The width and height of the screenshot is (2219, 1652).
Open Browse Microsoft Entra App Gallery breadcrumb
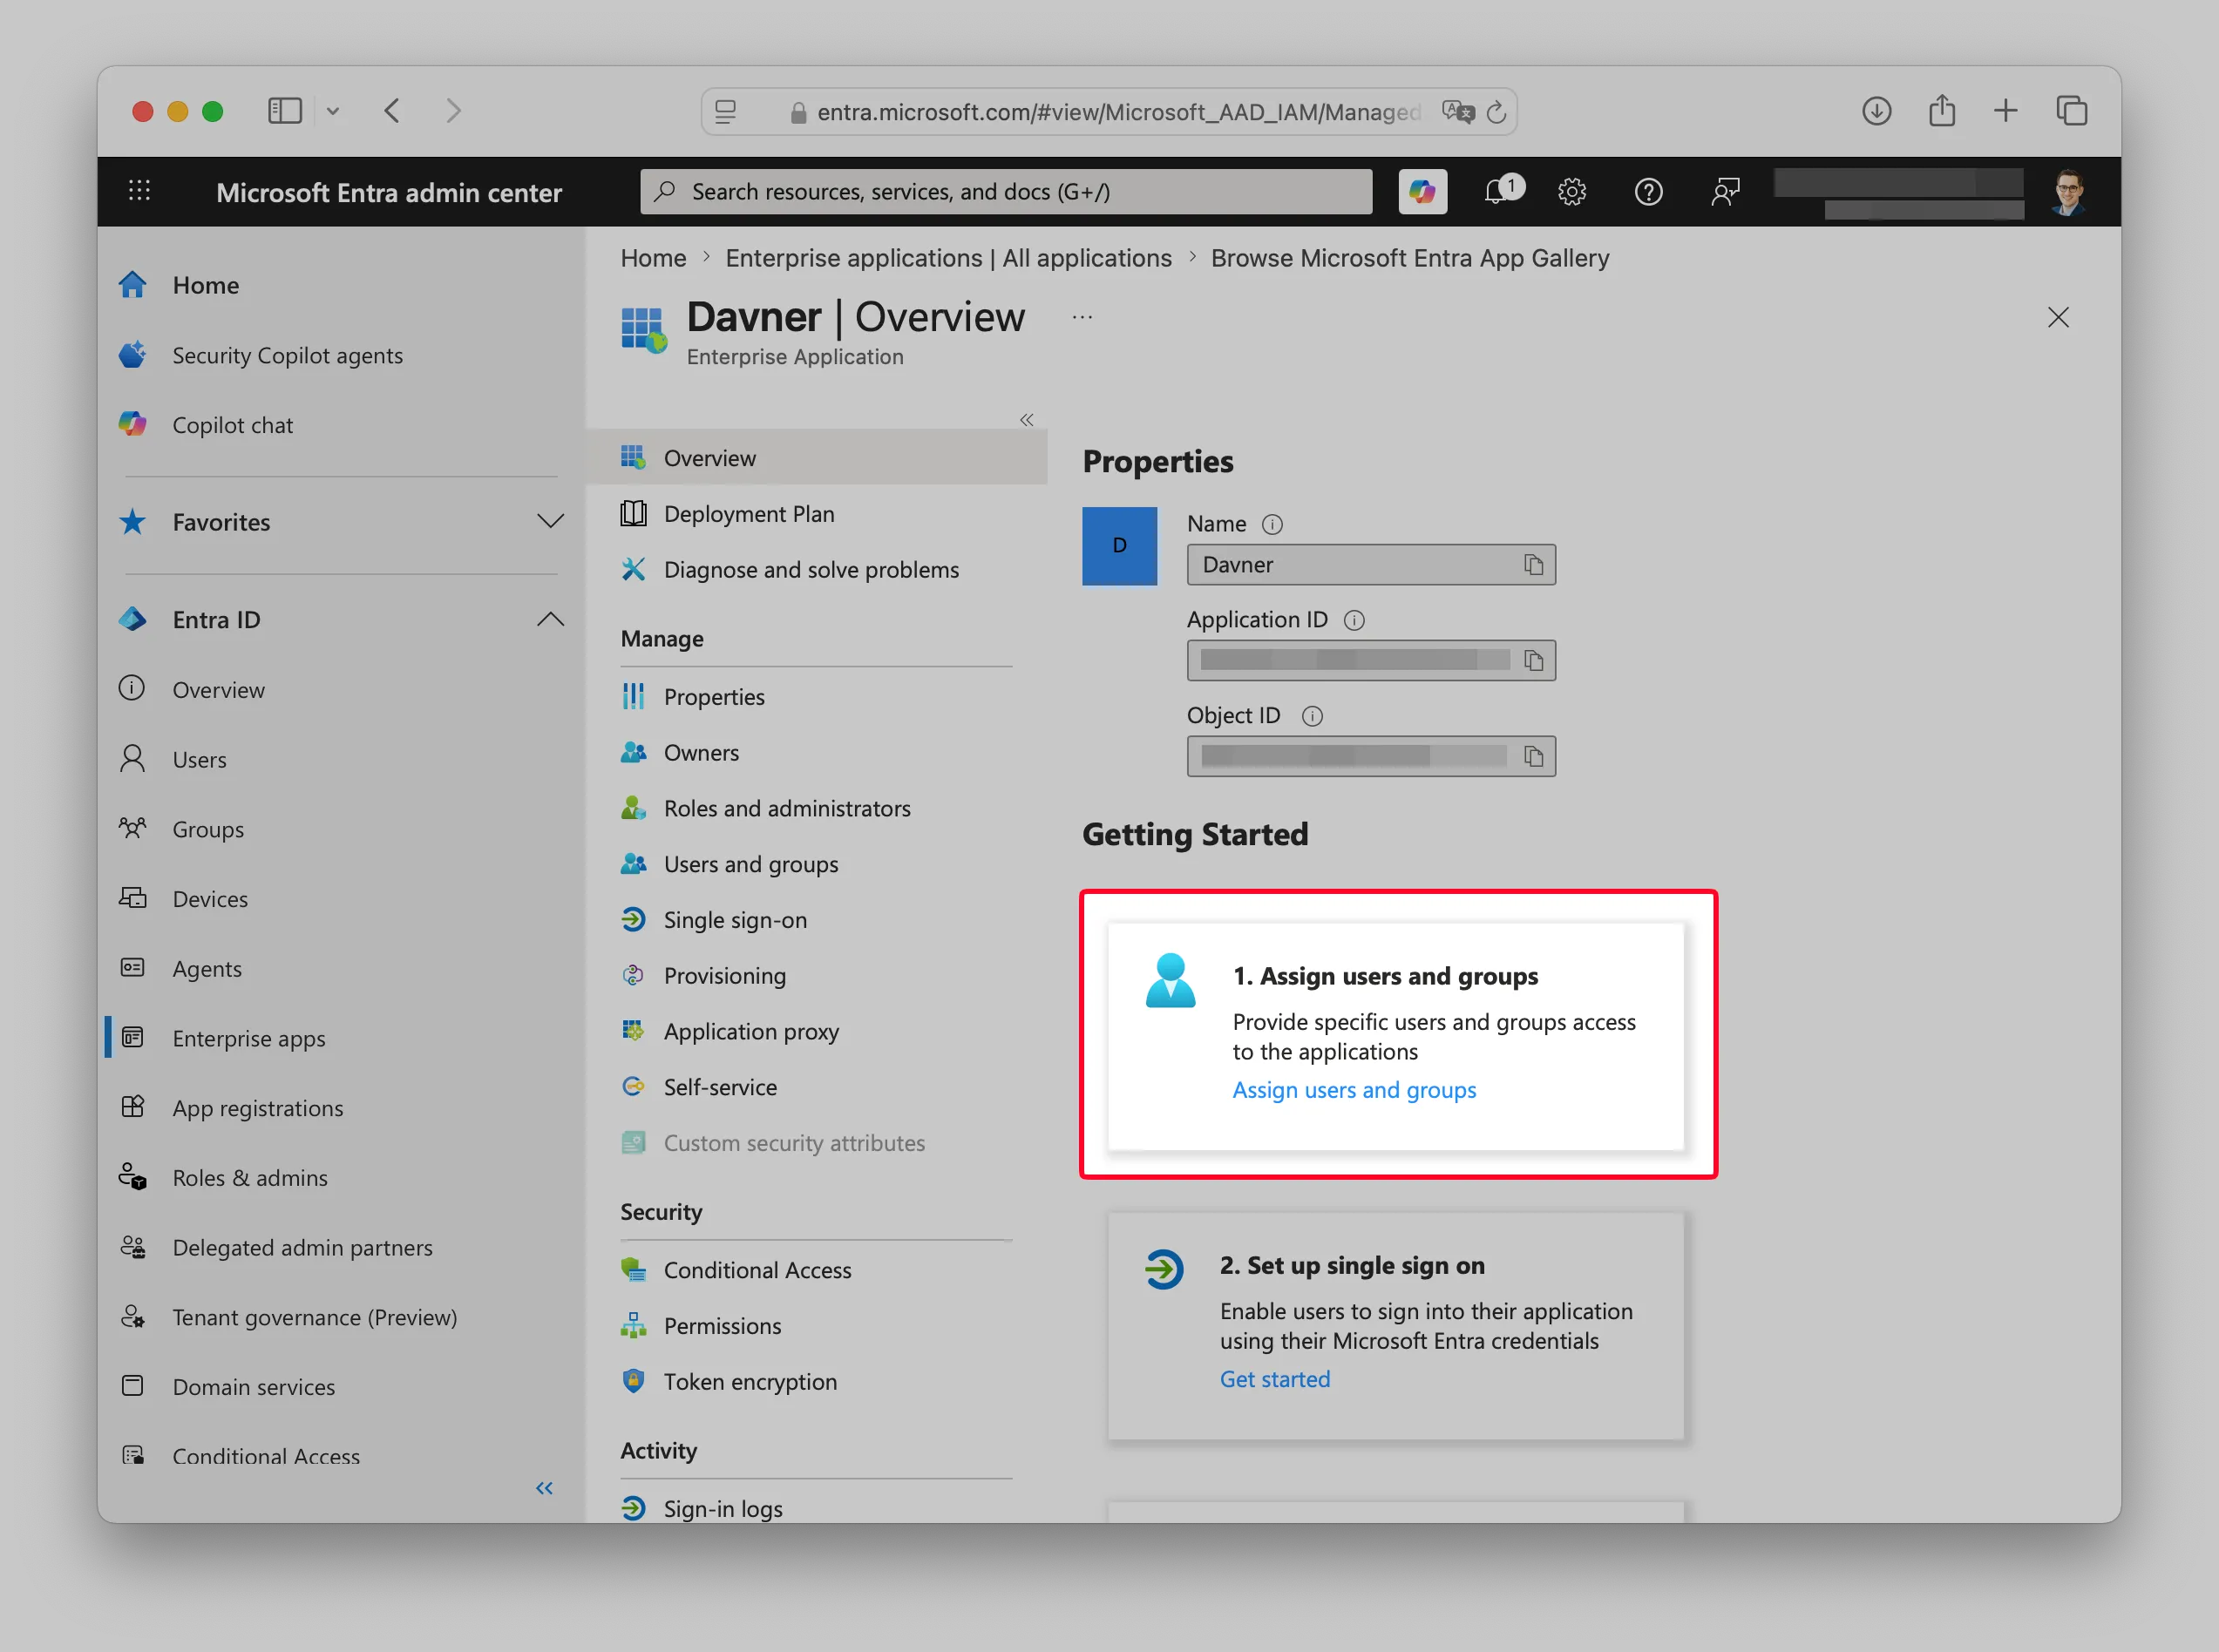pos(1409,258)
